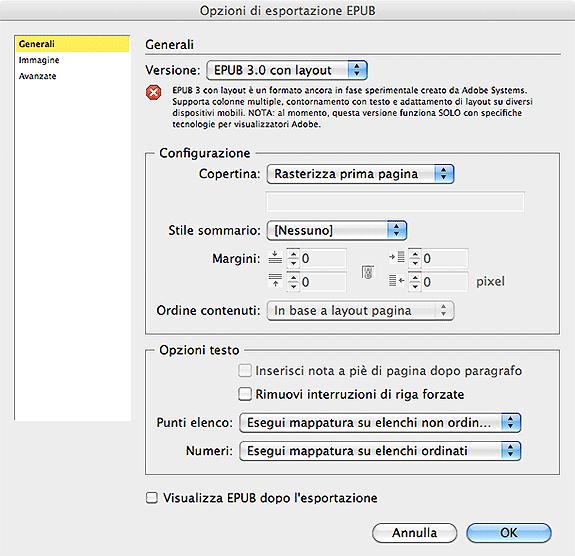Toggle the margin link chain icon
This screenshot has height=556, width=575.
tap(368, 272)
